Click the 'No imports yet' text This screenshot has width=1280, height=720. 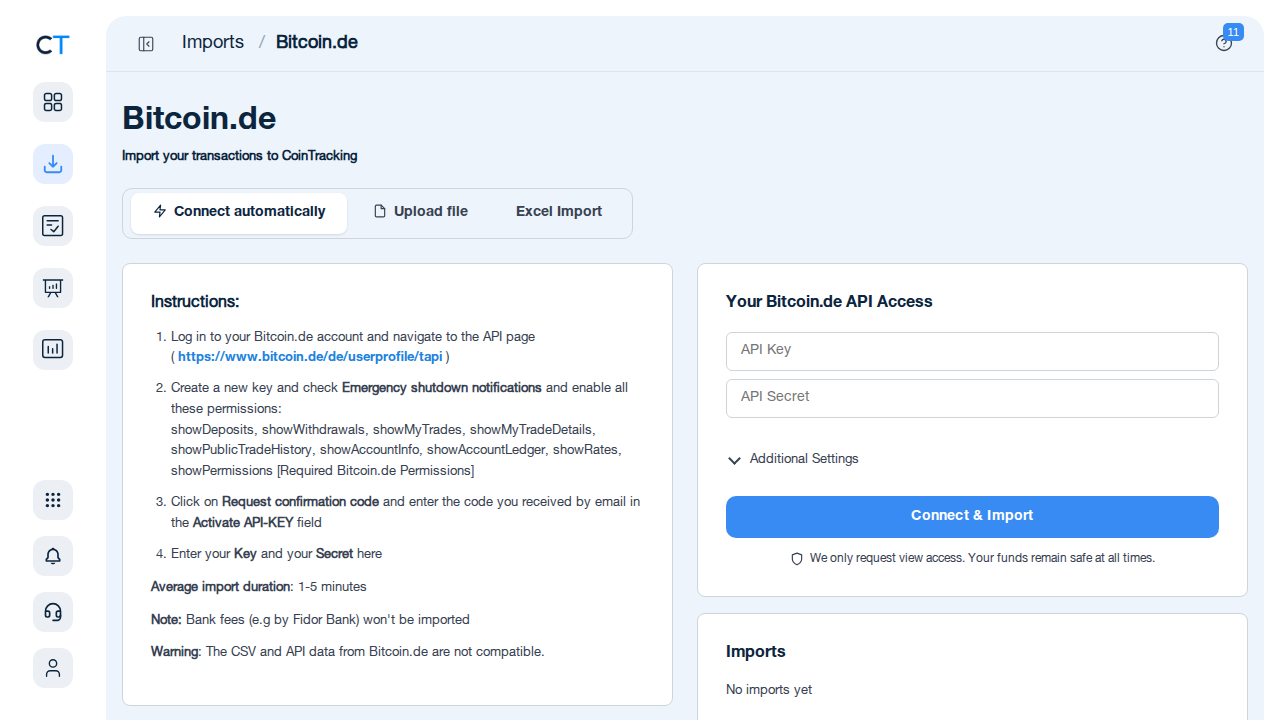point(769,690)
